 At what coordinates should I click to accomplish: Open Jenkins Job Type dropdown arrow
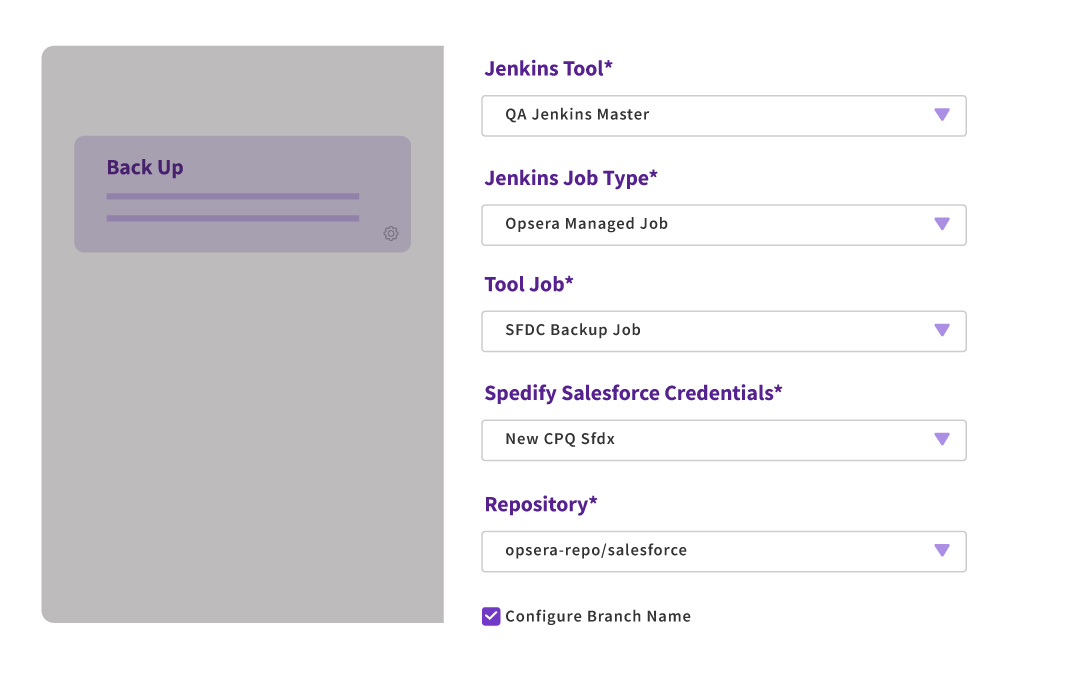coord(942,224)
